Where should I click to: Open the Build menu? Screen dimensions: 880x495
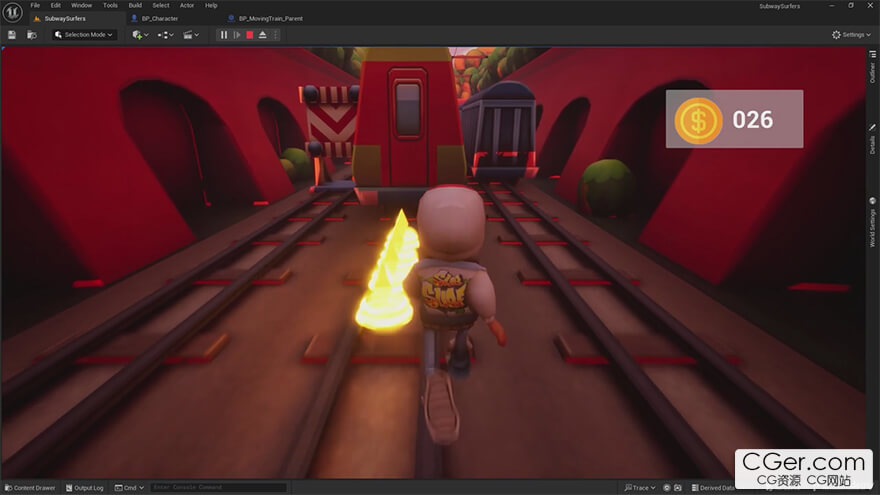tap(135, 5)
